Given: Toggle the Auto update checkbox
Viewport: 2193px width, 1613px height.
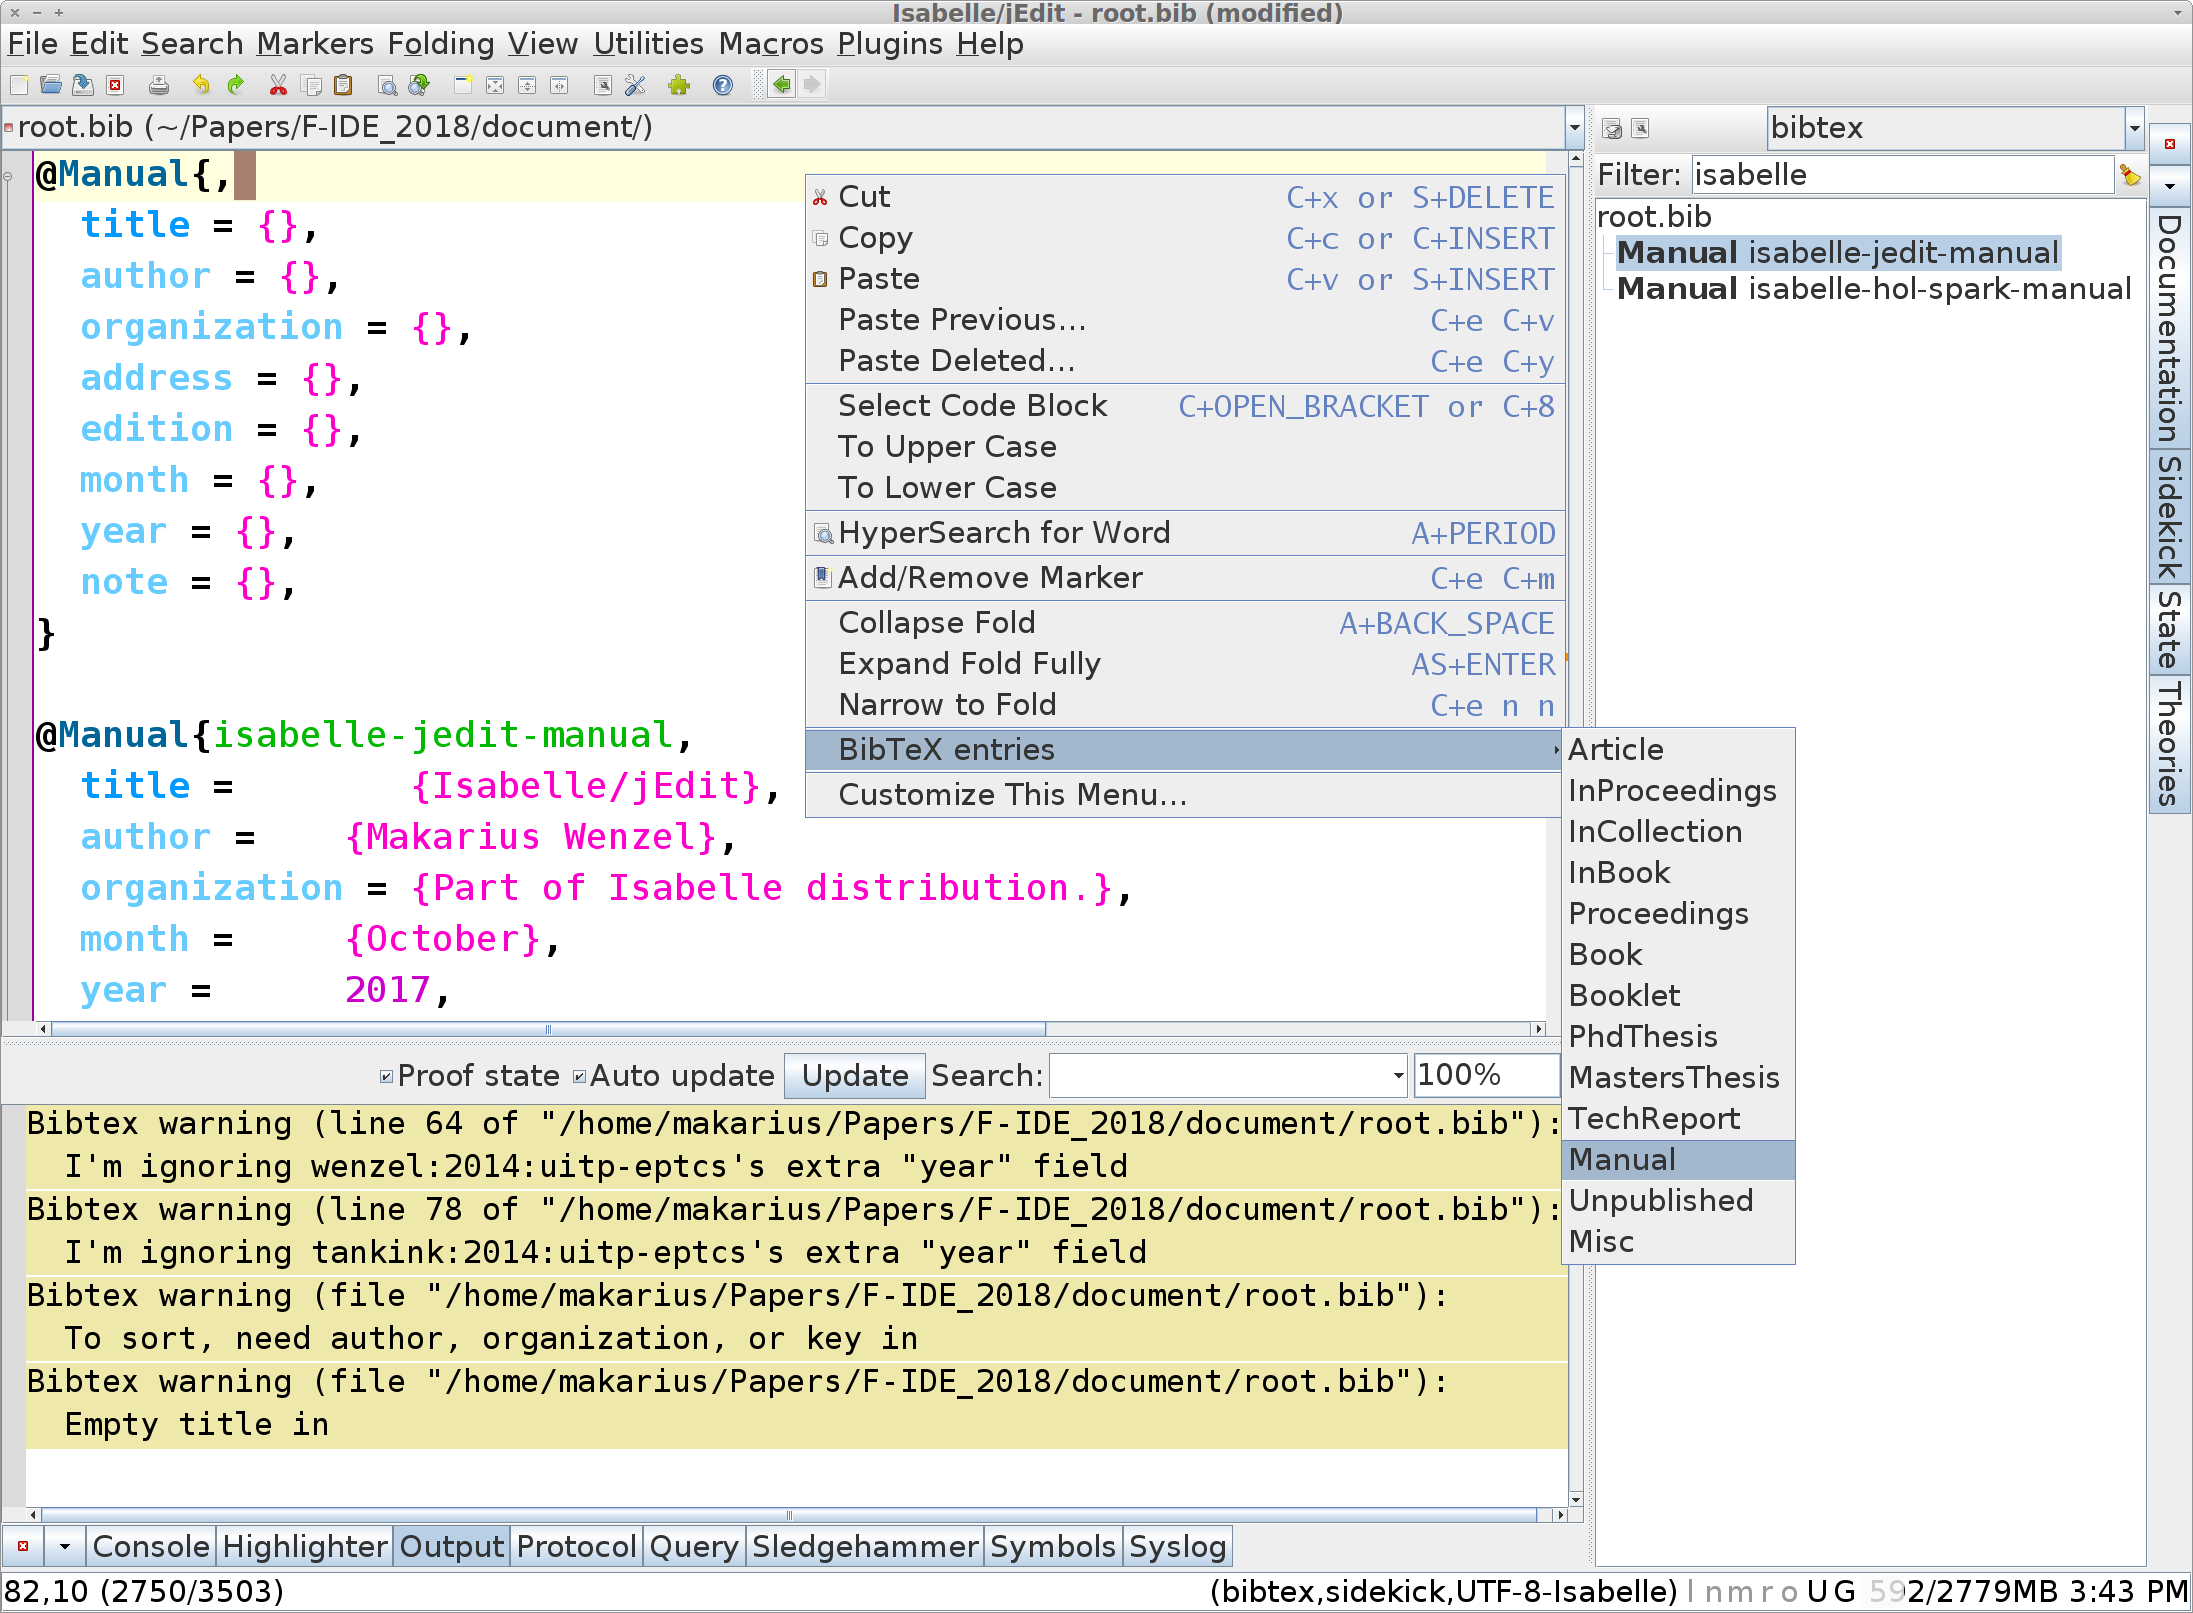Looking at the screenshot, I should pos(579,1076).
